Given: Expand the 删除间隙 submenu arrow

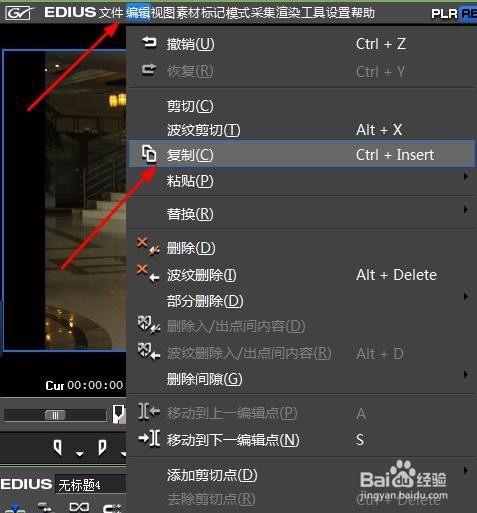Looking at the screenshot, I should (x=466, y=375).
